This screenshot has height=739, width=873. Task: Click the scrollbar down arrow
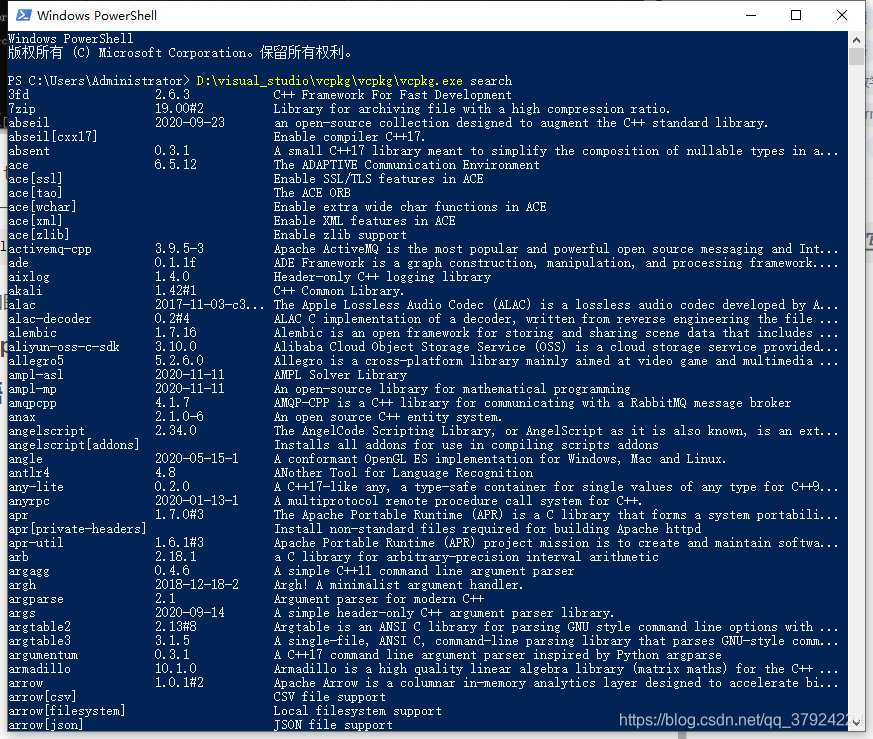(856, 722)
